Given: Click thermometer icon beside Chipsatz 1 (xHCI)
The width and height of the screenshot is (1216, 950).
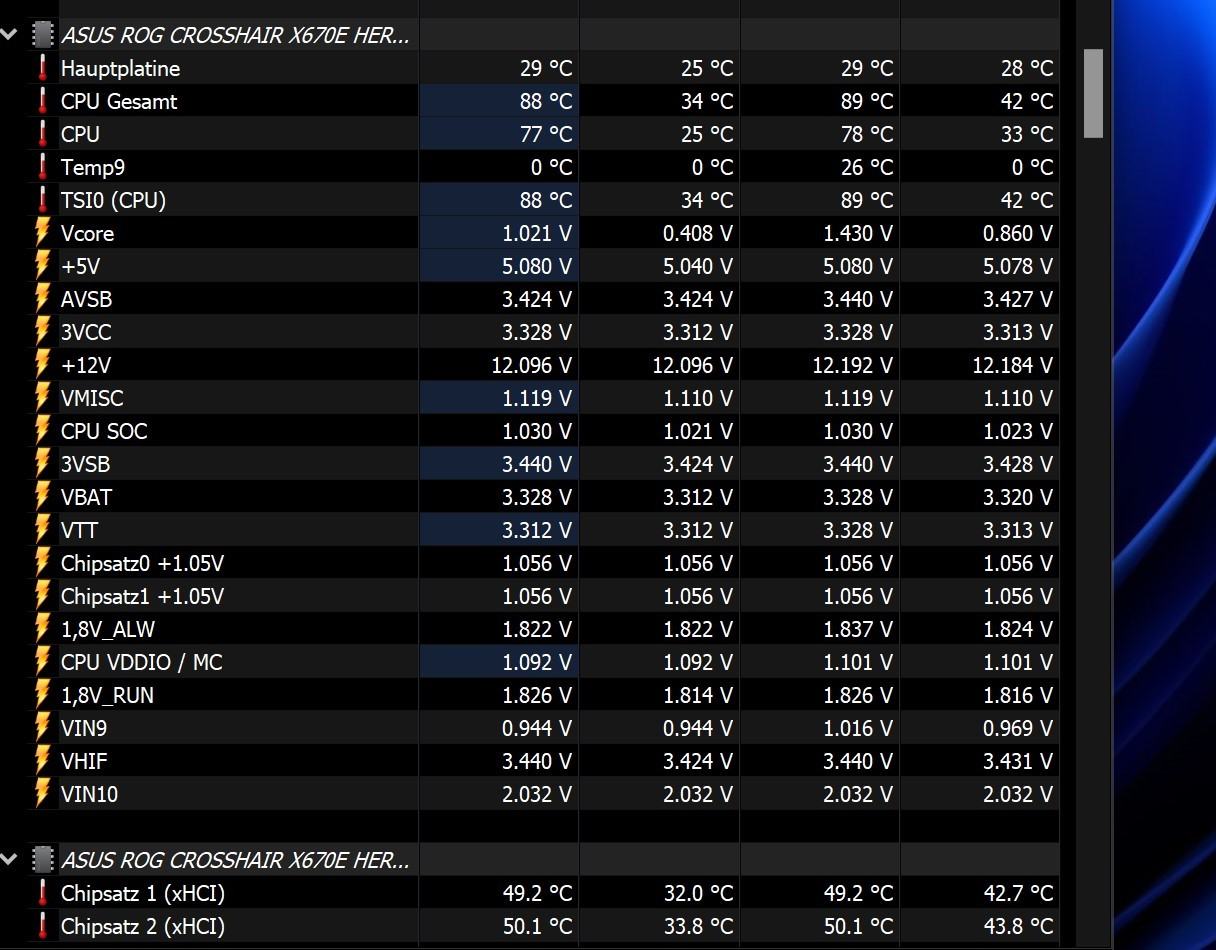Looking at the screenshot, I should click(42, 893).
